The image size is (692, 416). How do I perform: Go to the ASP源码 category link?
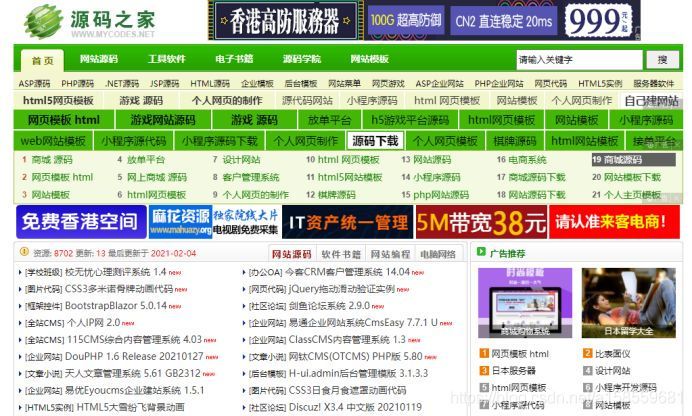(x=34, y=83)
